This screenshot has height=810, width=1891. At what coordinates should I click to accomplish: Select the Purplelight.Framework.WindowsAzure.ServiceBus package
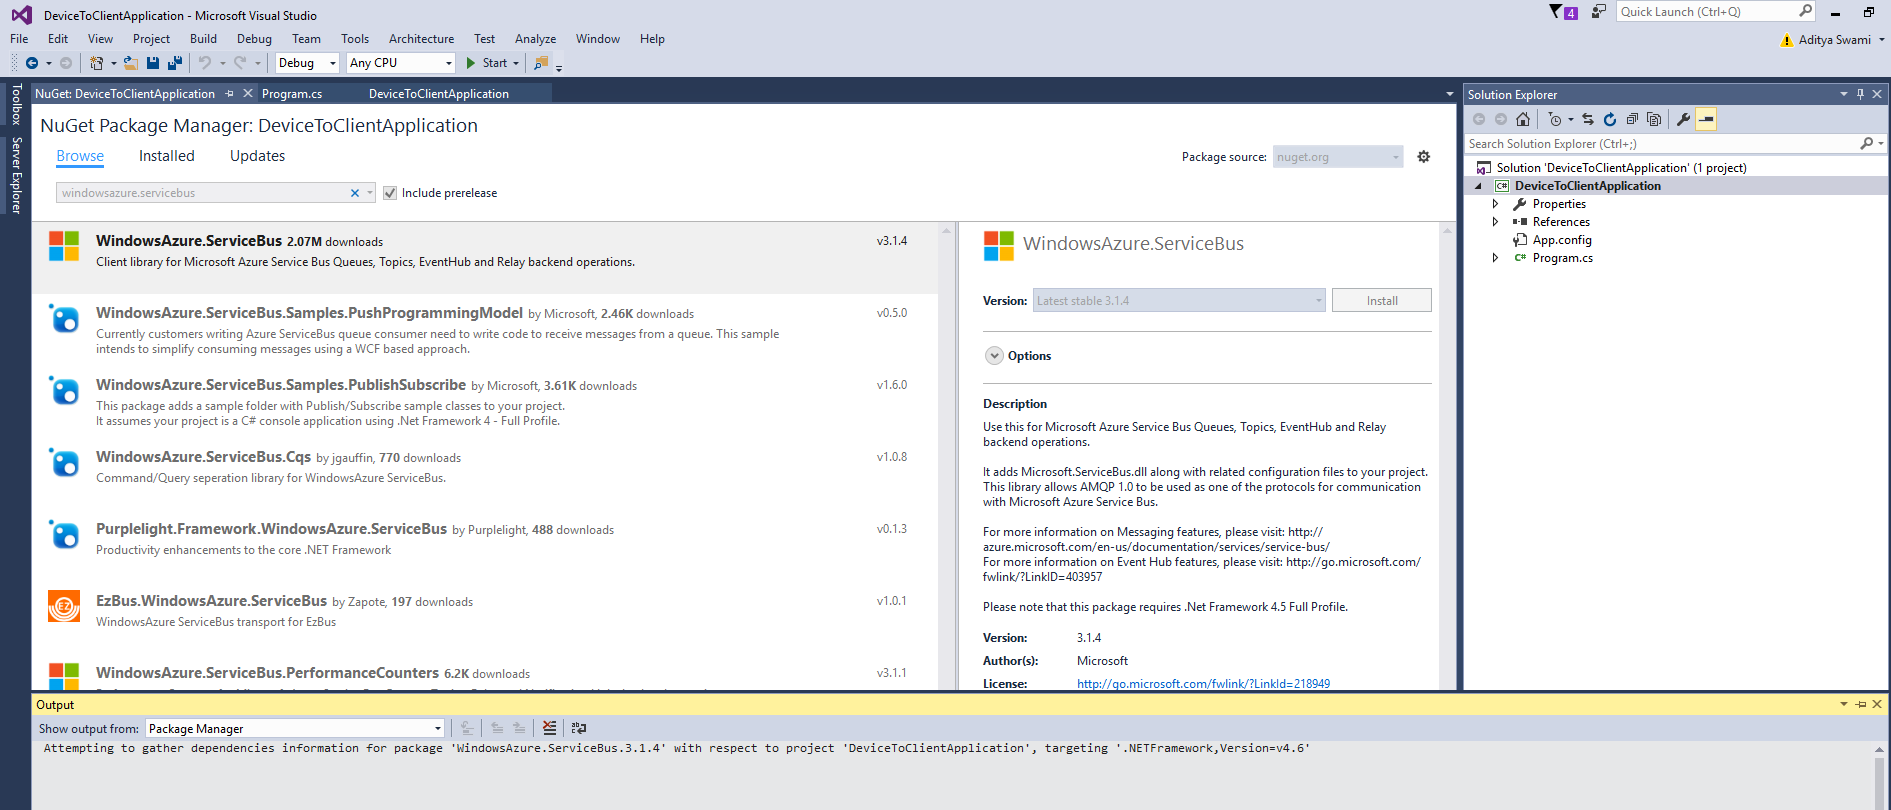pos(485,546)
